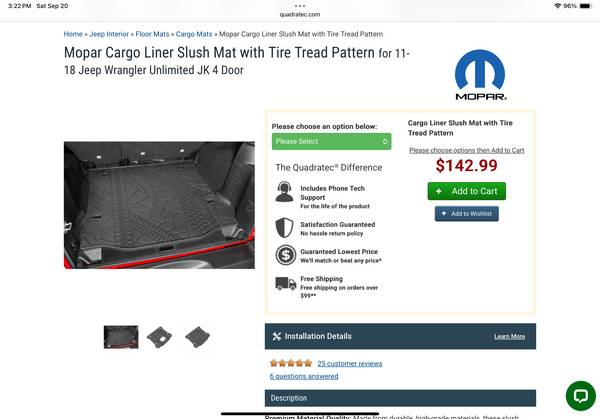This screenshot has width=600, height=419.
Task: Open the 25 customer reviews link
Action: (350, 364)
